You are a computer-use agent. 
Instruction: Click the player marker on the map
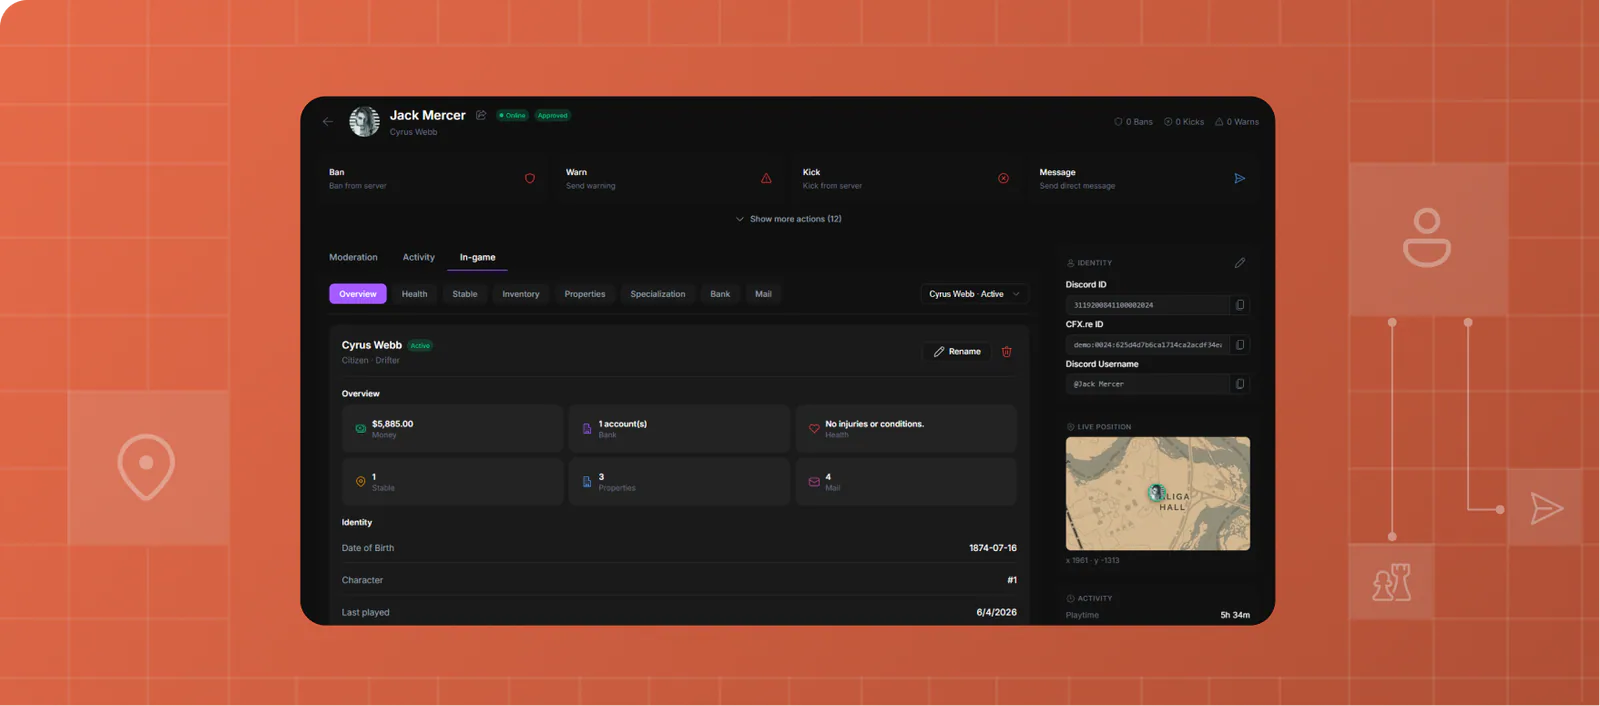[1156, 492]
